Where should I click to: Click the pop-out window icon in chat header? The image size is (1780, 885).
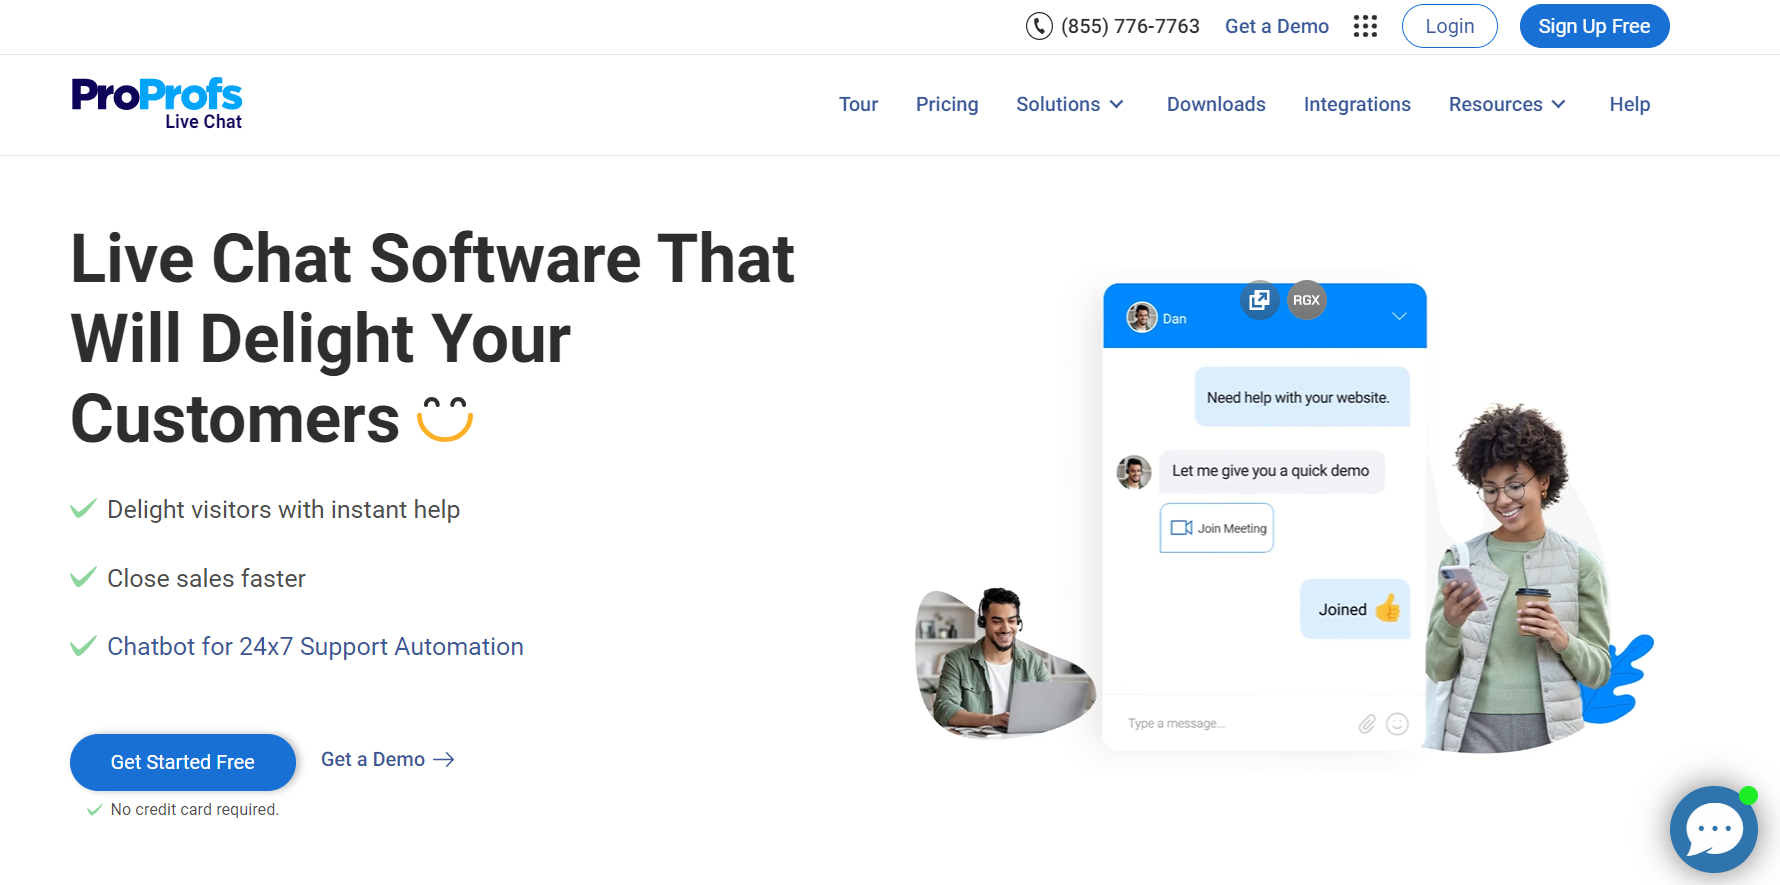tap(1259, 300)
